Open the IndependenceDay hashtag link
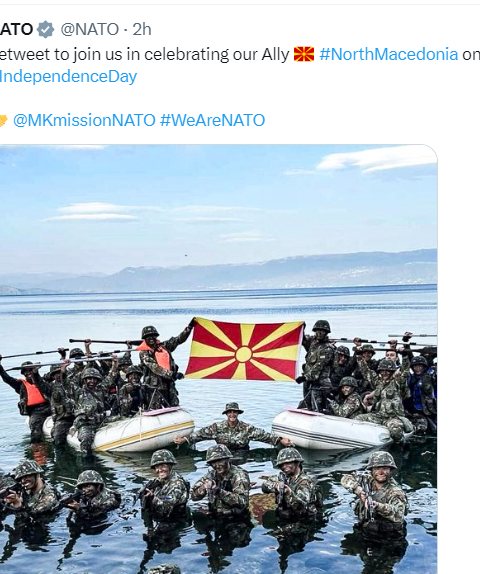 (68, 77)
